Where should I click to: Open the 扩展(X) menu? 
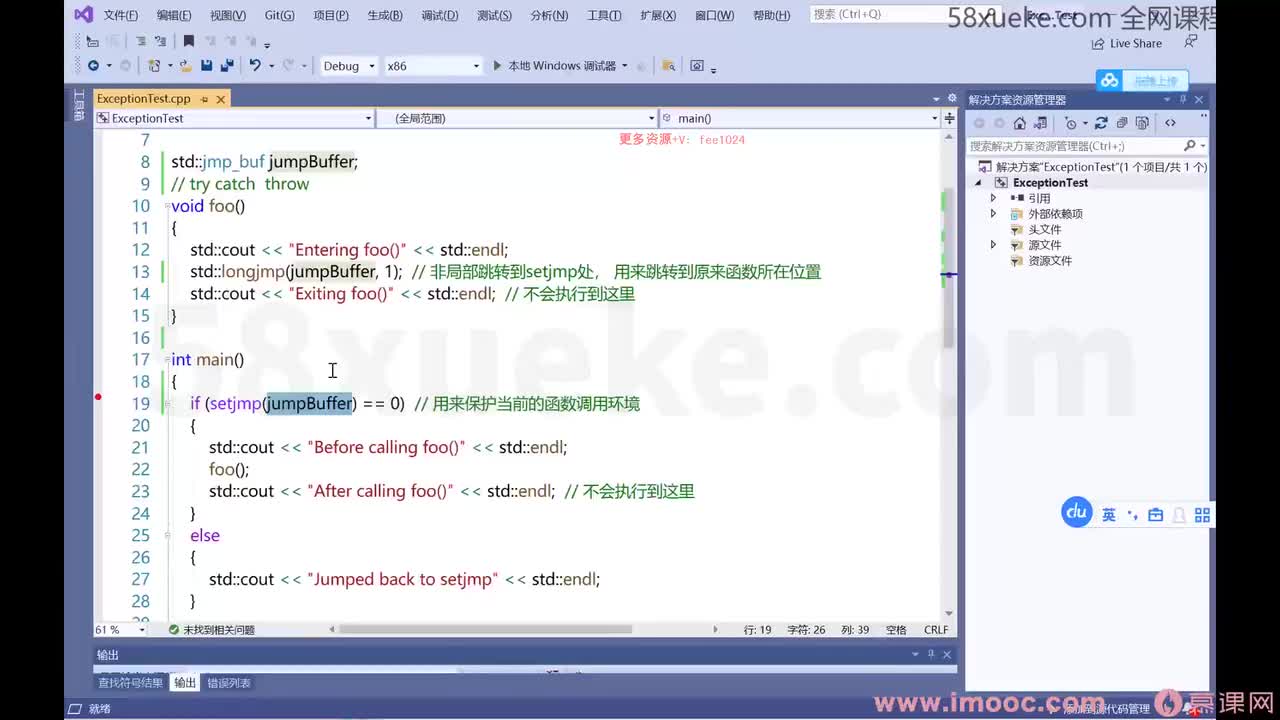(658, 15)
